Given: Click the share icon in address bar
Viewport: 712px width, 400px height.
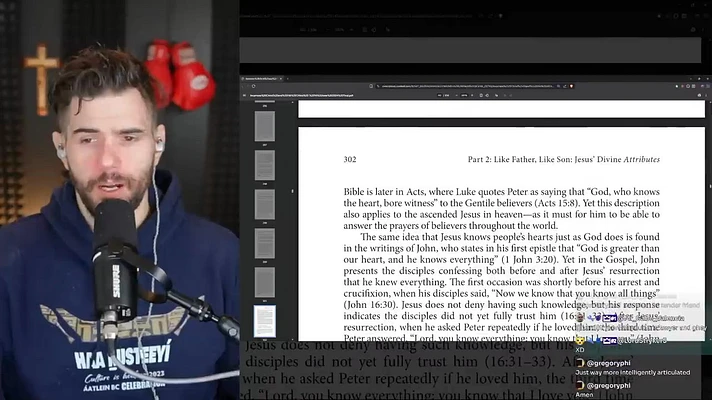Looking at the screenshot, I should pos(565,86).
